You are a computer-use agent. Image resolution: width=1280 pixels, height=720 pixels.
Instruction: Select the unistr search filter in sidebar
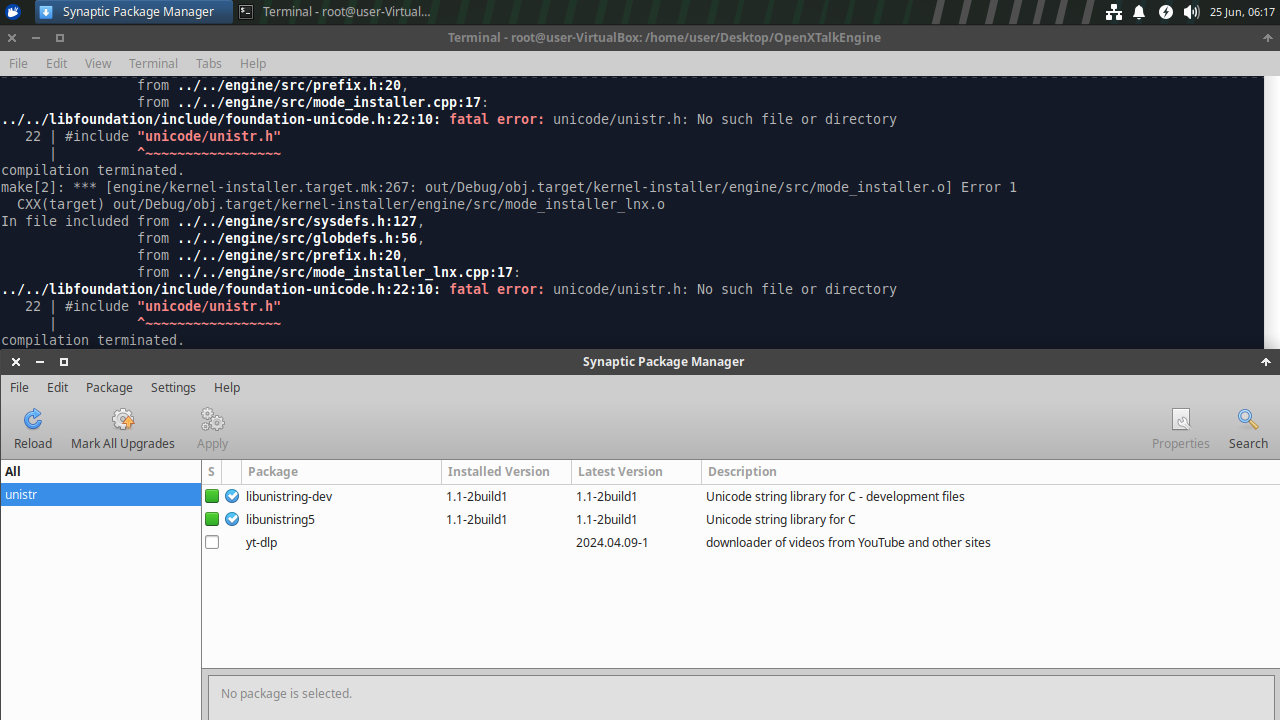pyautogui.click(x=100, y=494)
